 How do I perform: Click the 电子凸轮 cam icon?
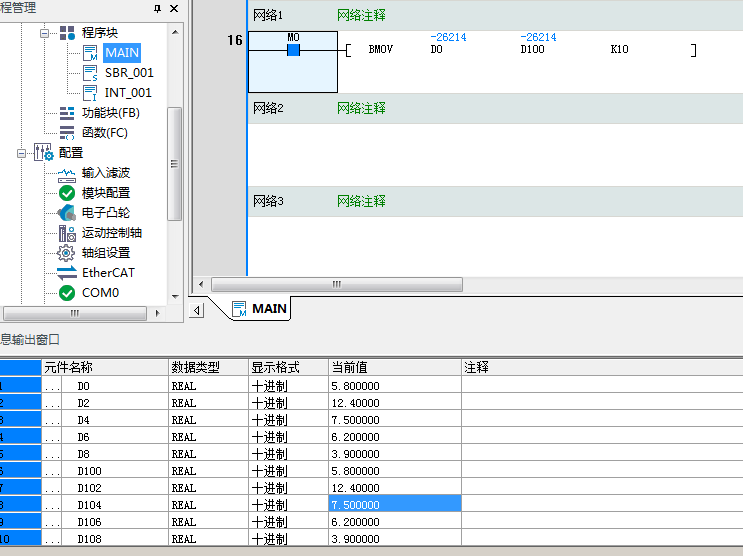tap(67, 212)
